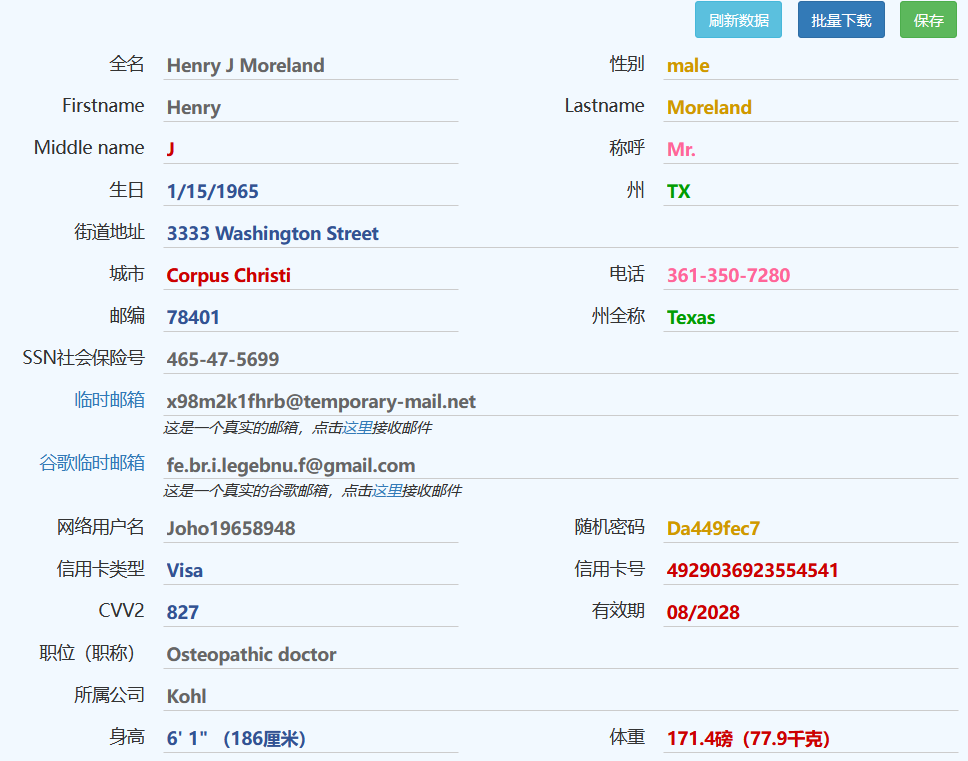Click the green 保存 save button

coord(926,19)
